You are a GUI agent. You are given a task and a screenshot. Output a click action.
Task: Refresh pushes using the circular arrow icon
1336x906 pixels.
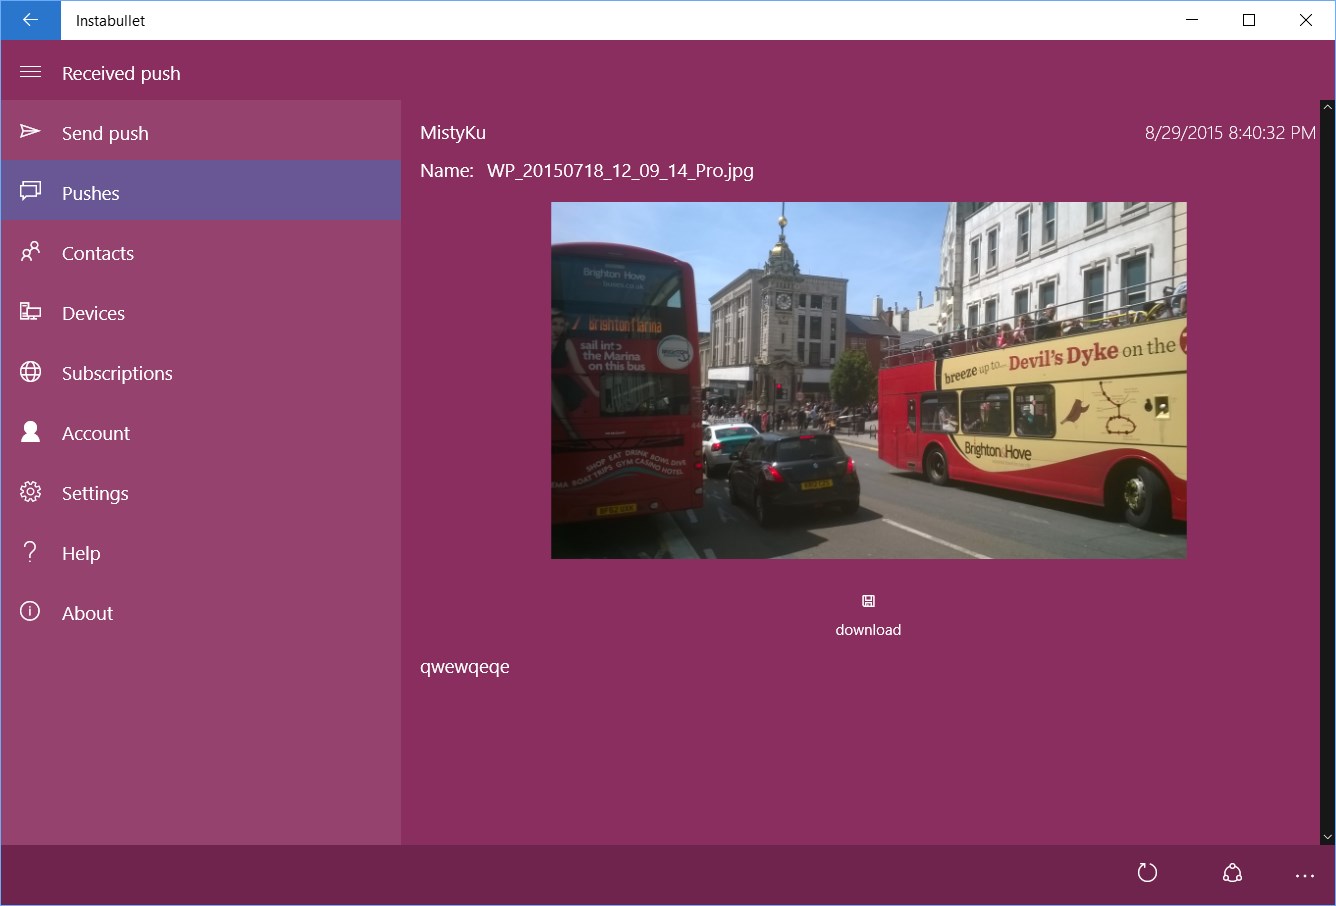pos(1147,872)
